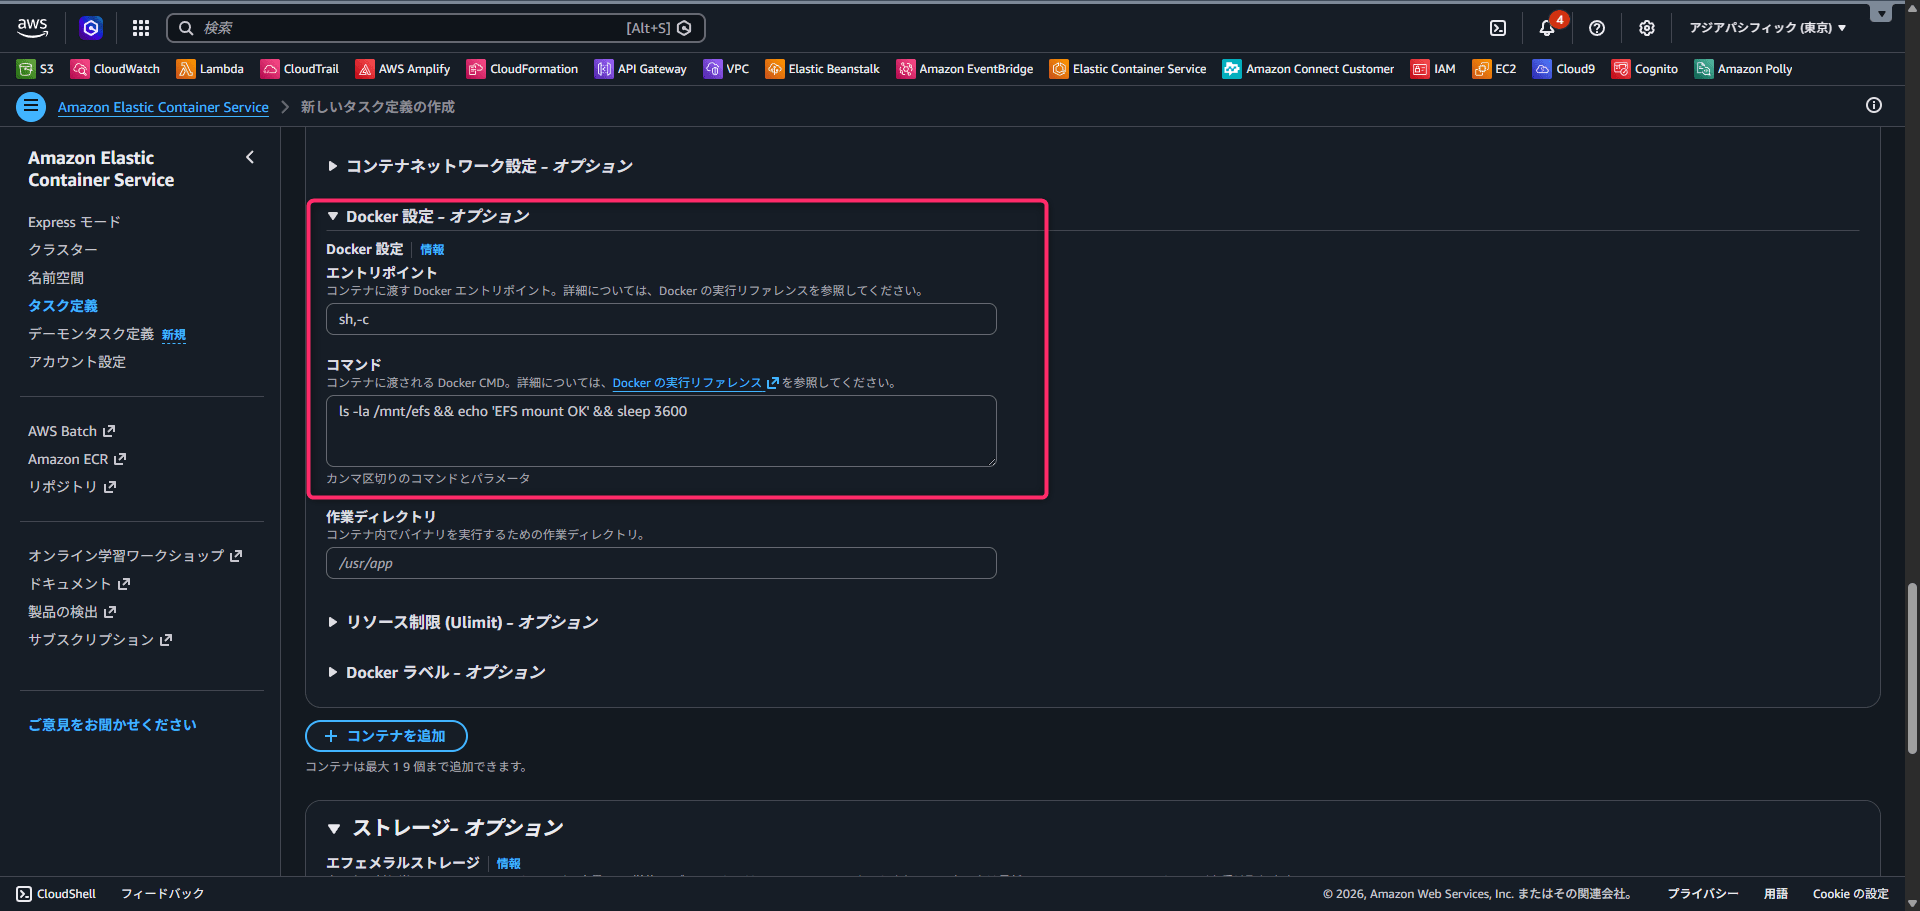Viewport: 1920px width, 911px height.
Task: Open the services grid menu
Action: pos(141,28)
